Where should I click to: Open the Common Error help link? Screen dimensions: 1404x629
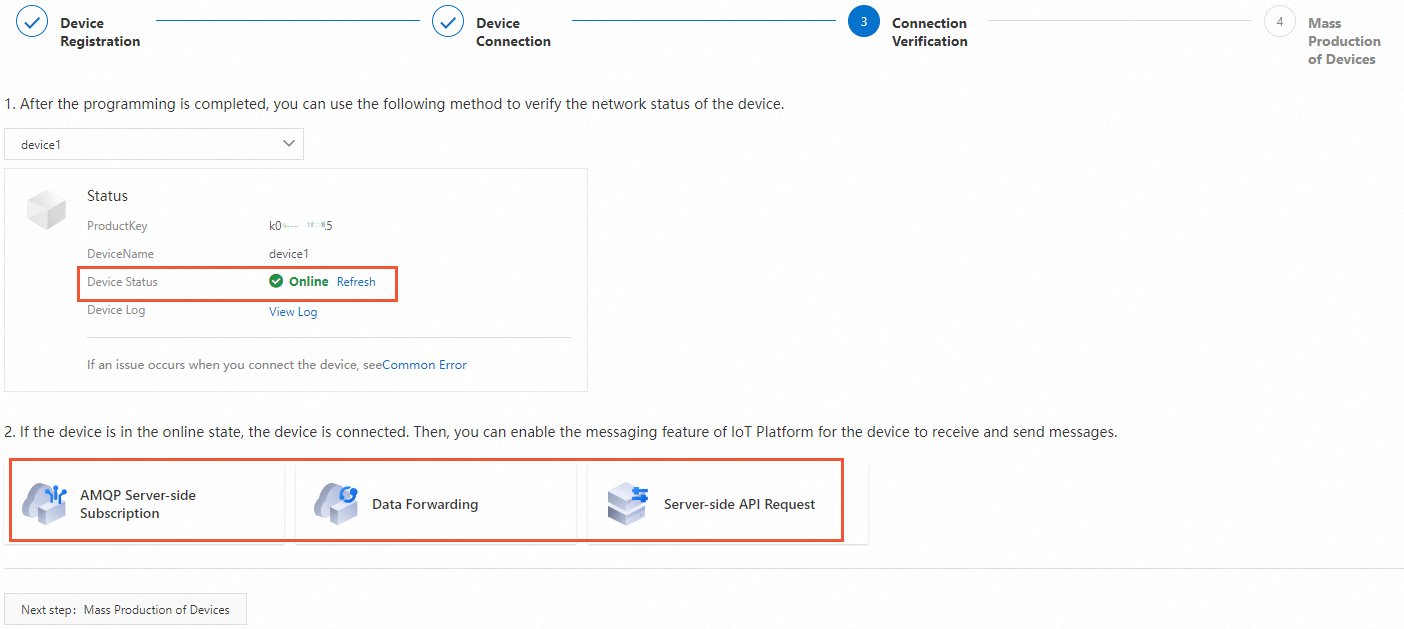(424, 365)
